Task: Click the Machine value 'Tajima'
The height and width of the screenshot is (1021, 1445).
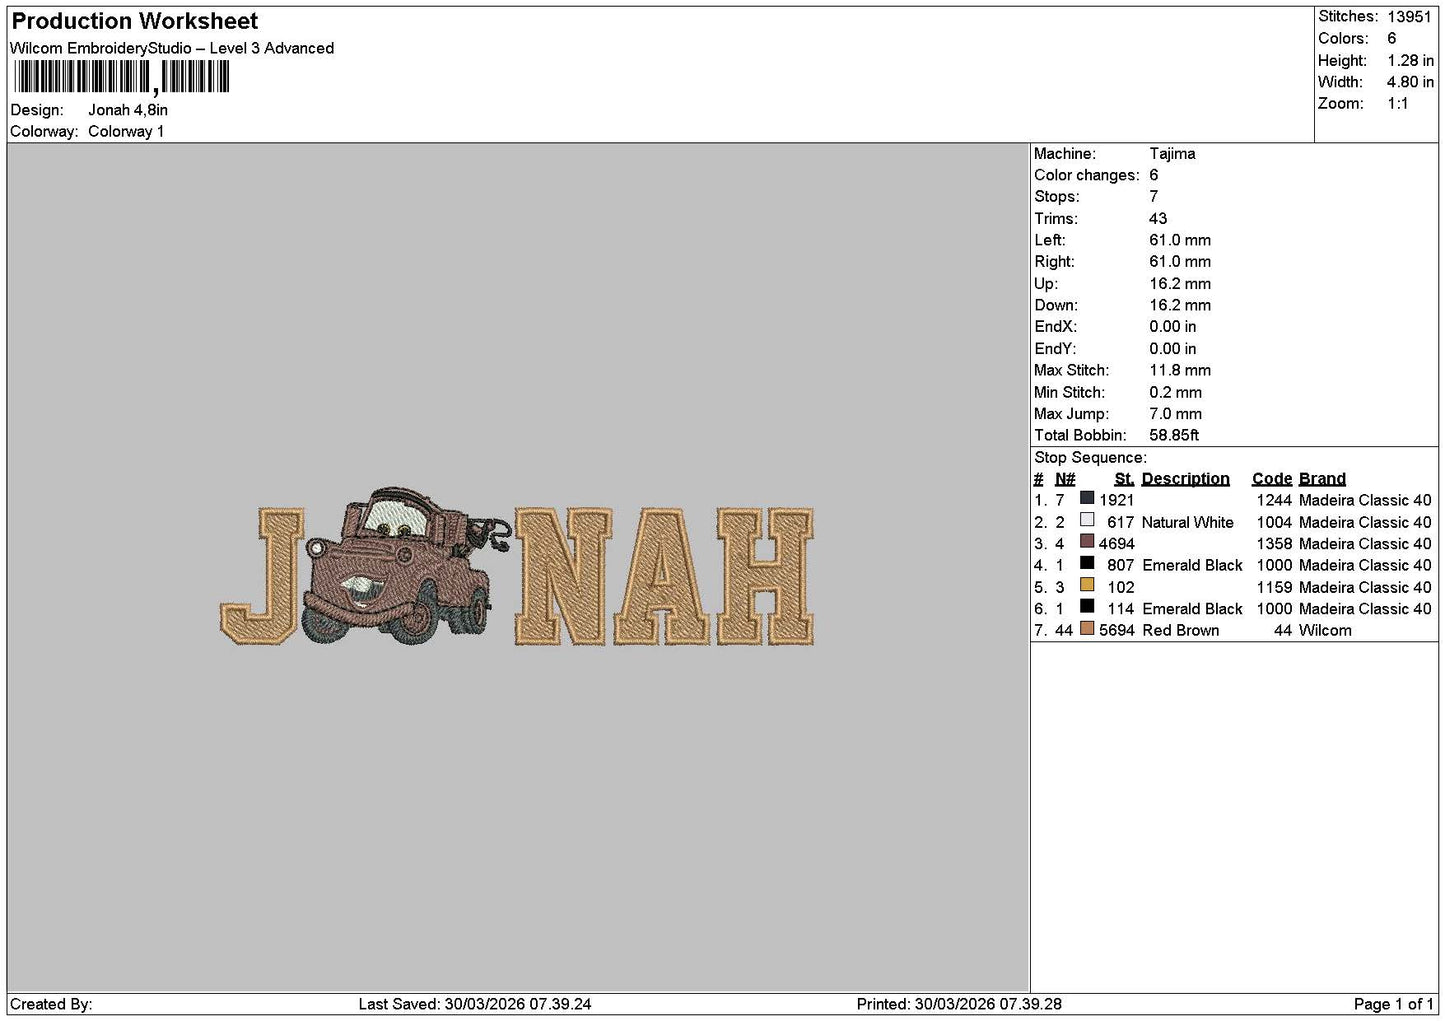Action: click(x=1172, y=154)
